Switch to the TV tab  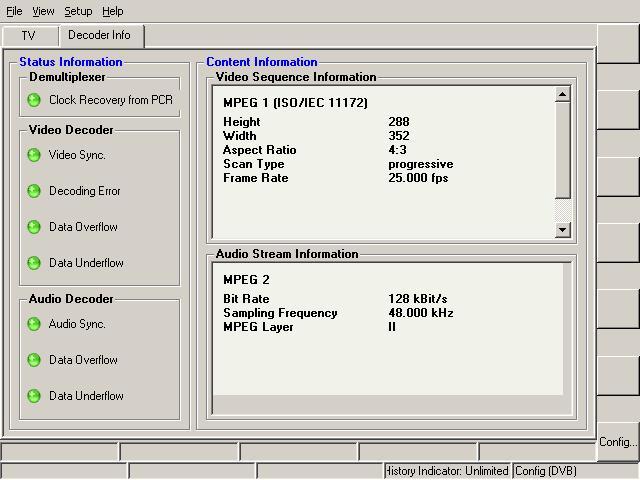point(28,36)
